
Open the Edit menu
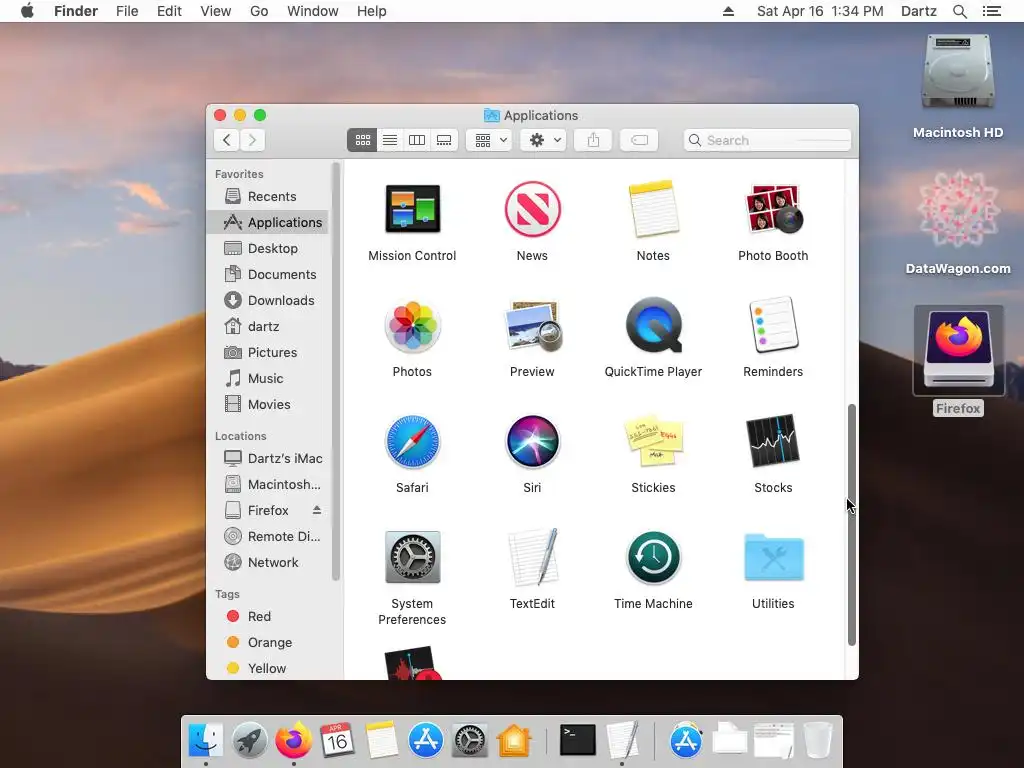[x=169, y=11]
